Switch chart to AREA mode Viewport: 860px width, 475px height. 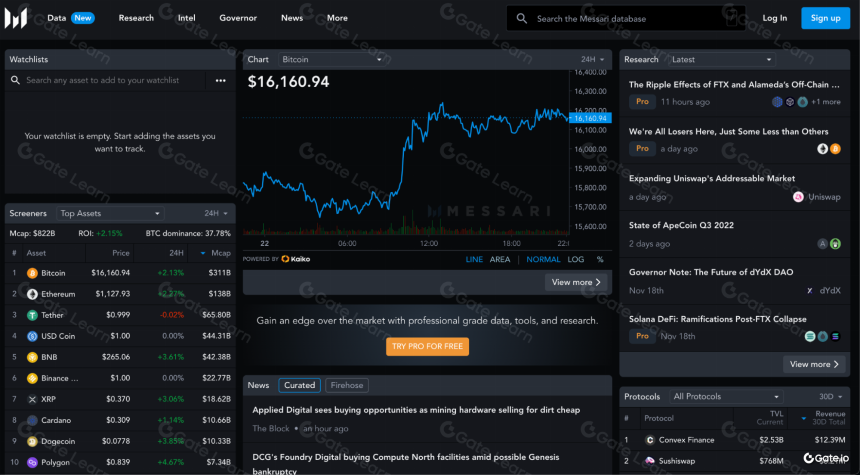point(500,259)
